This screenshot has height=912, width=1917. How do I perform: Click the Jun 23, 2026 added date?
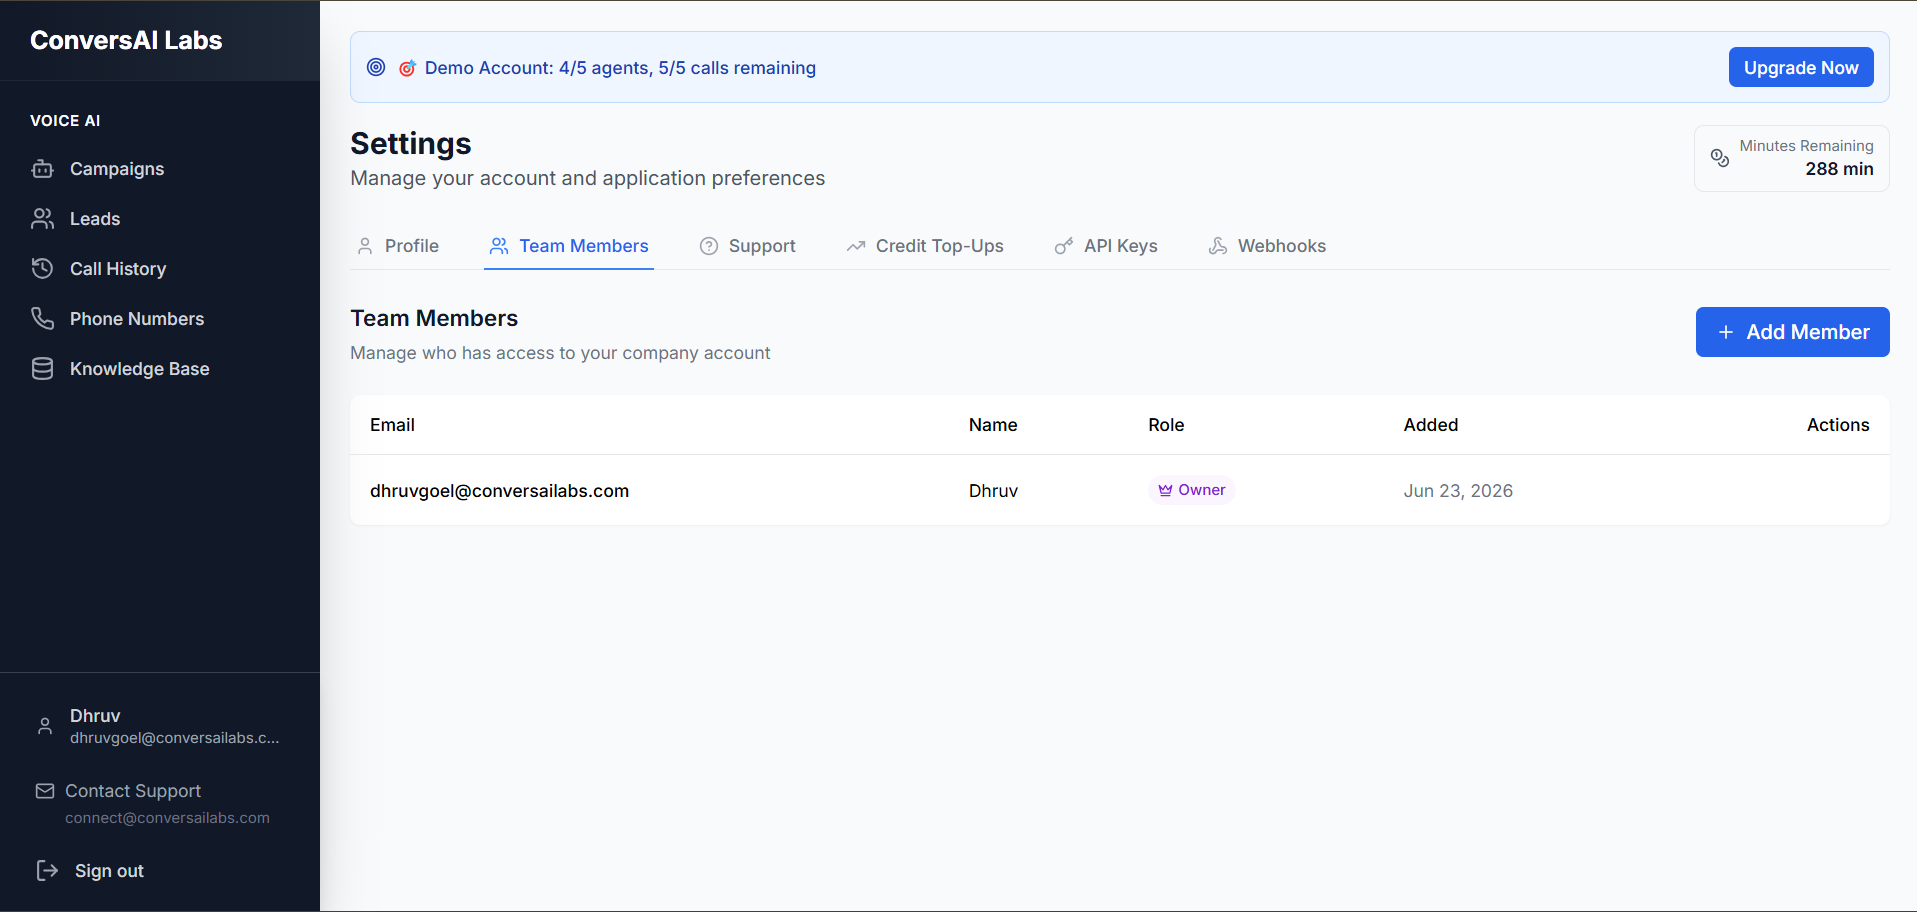coord(1458,491)
